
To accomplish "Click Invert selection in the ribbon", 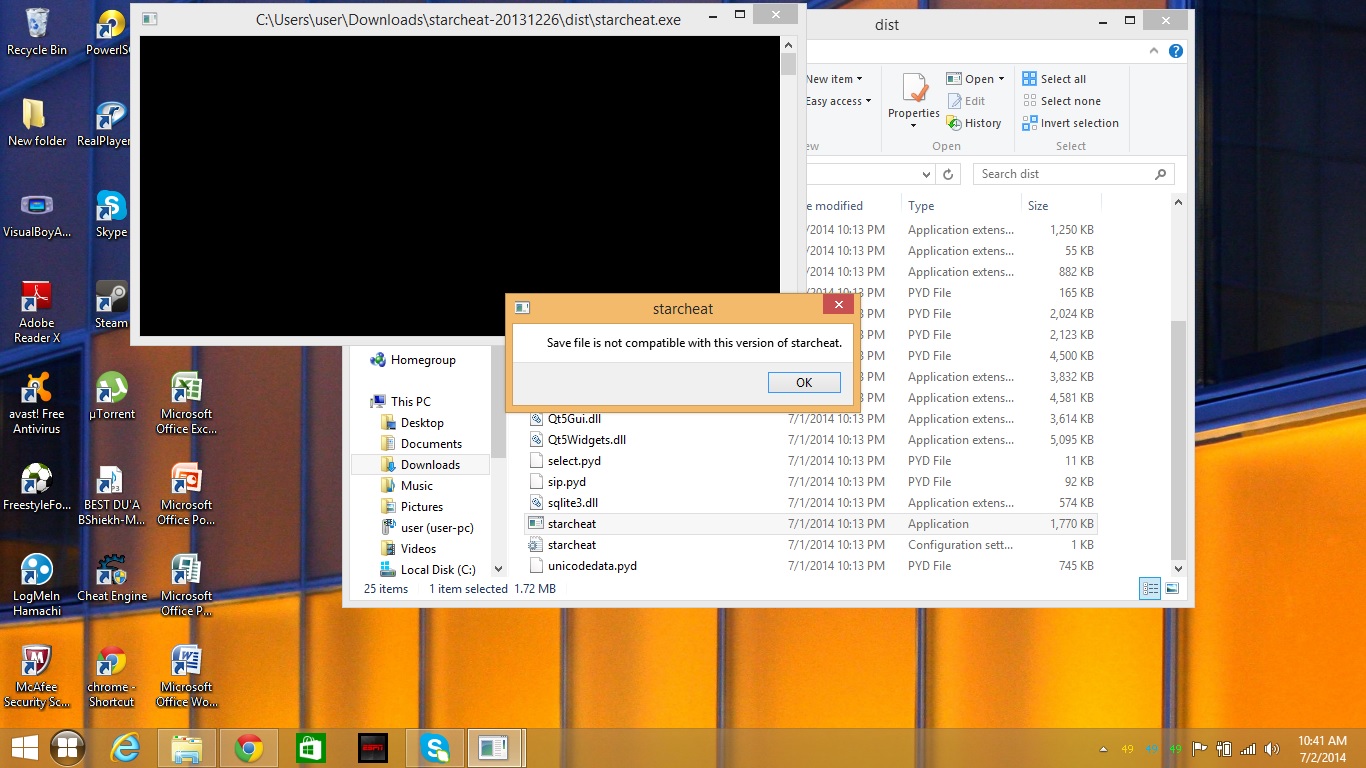I will click(x=1070, y=123).
